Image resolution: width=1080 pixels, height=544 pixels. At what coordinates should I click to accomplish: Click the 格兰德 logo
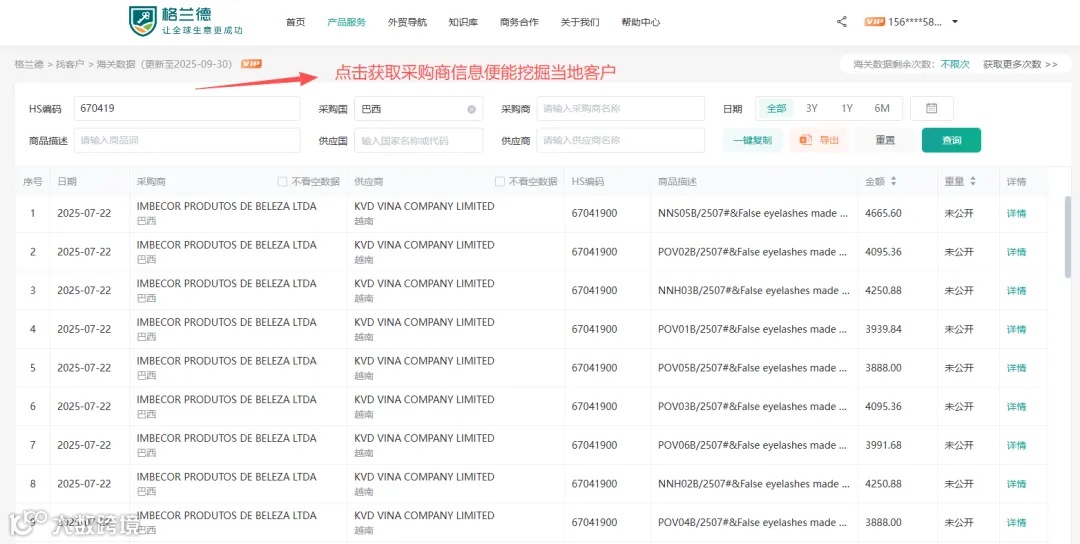click(186, 21)
